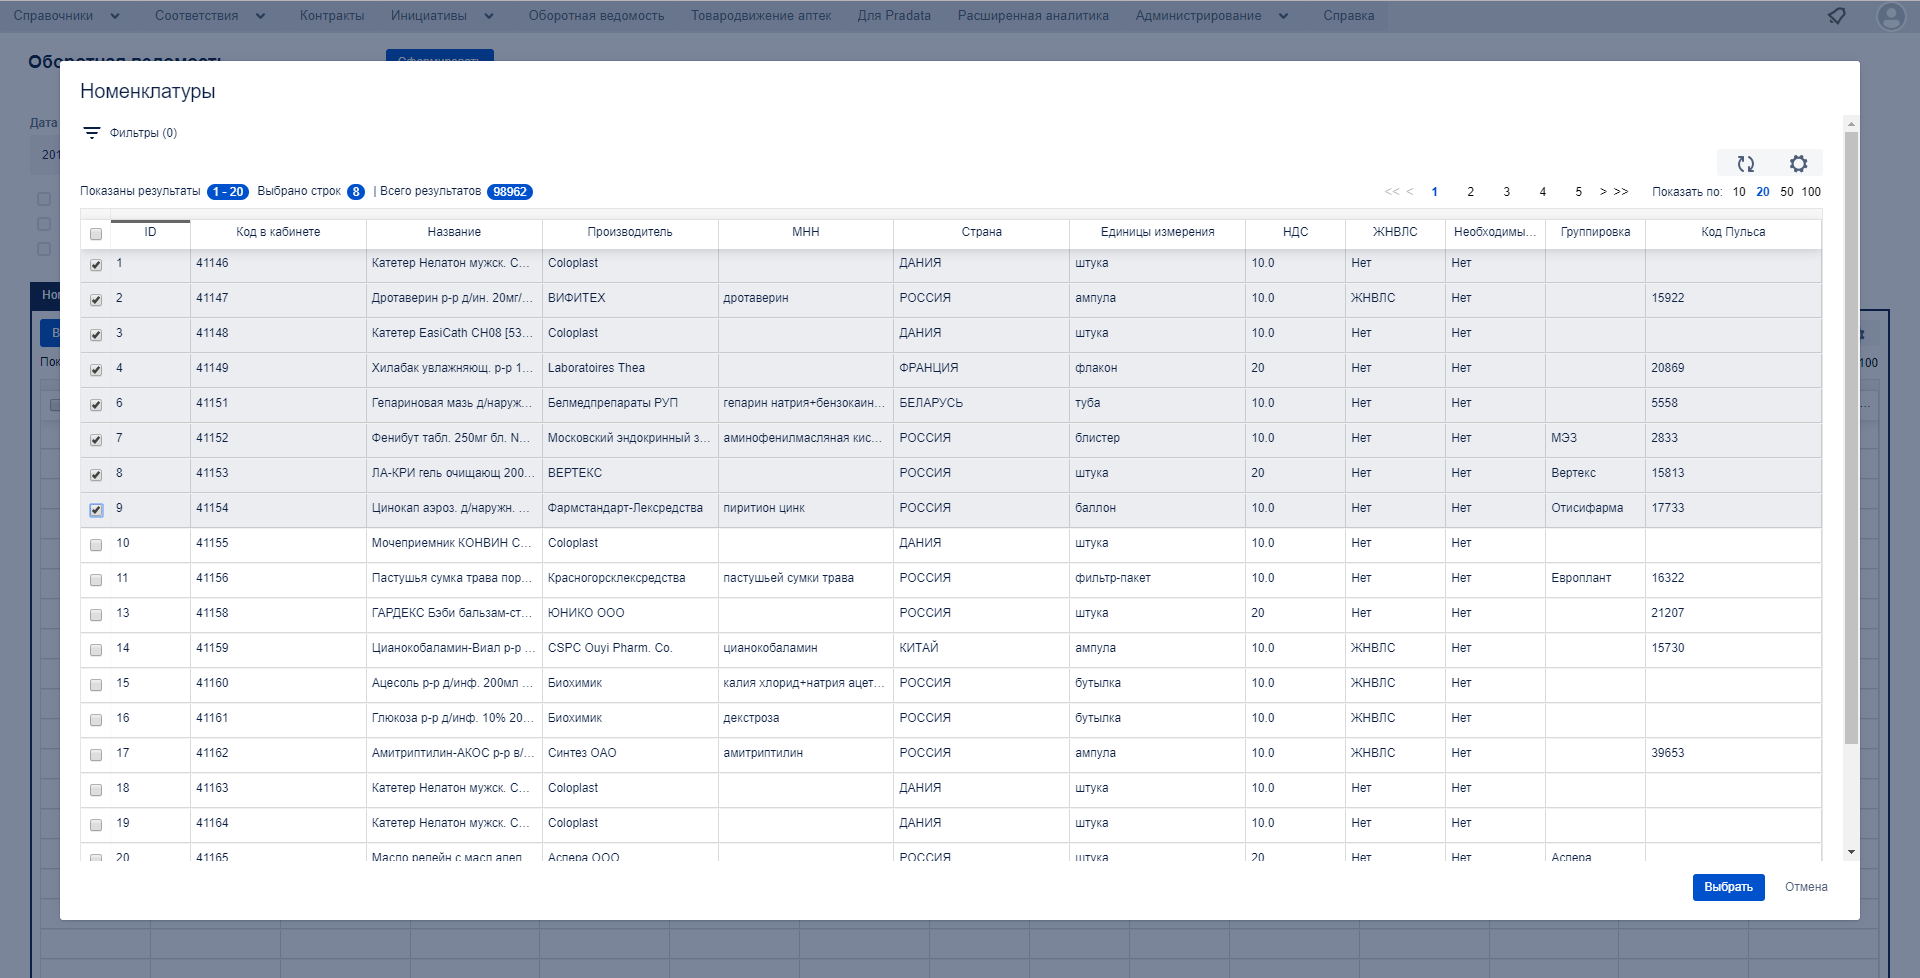Sort by the Название column header
Screen dimensions: 1920x978
[x=454, y=232]
